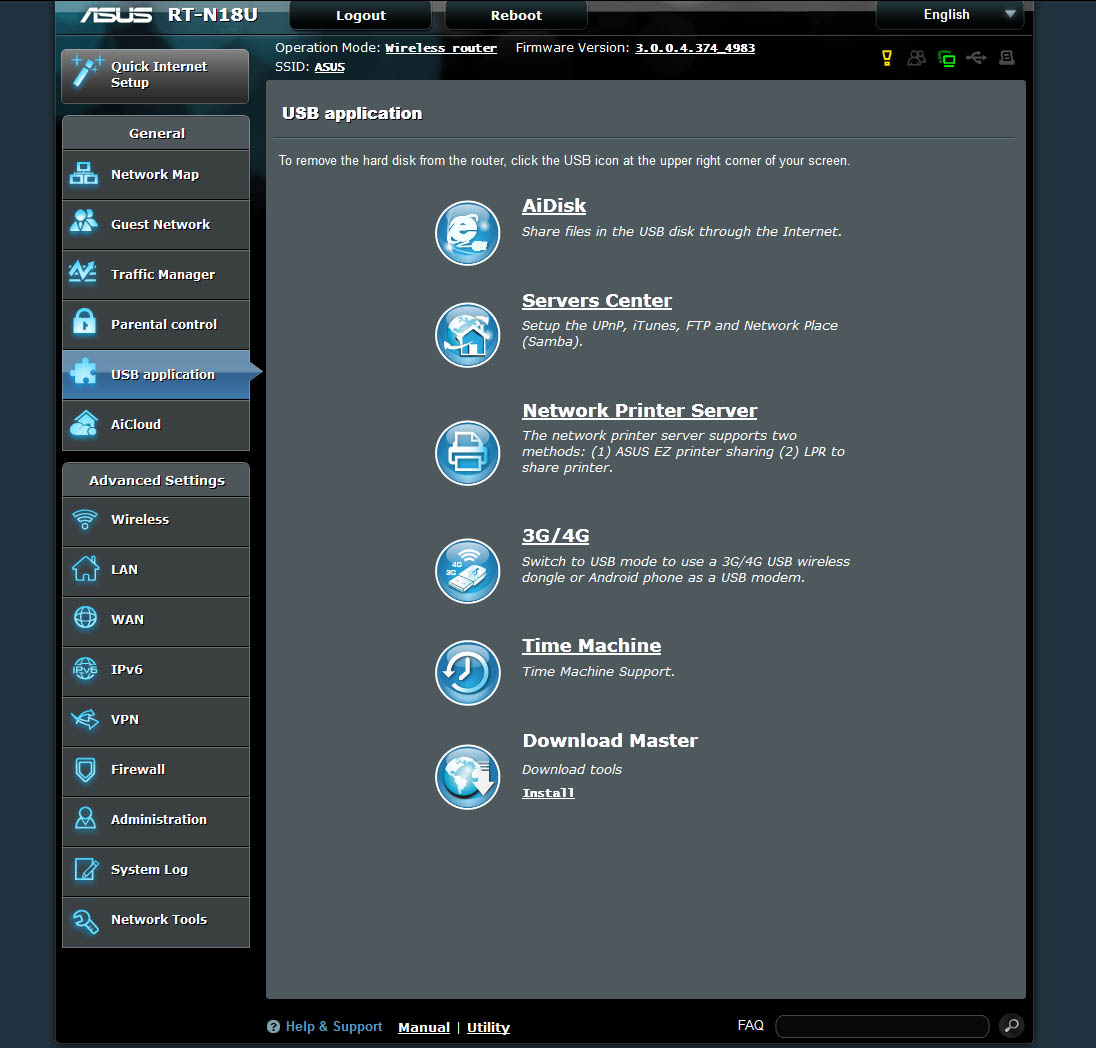The width and height of the screenshot is (1096, 1048).
Task: Go to Administration settings
Action: click(x=156, y=820)
